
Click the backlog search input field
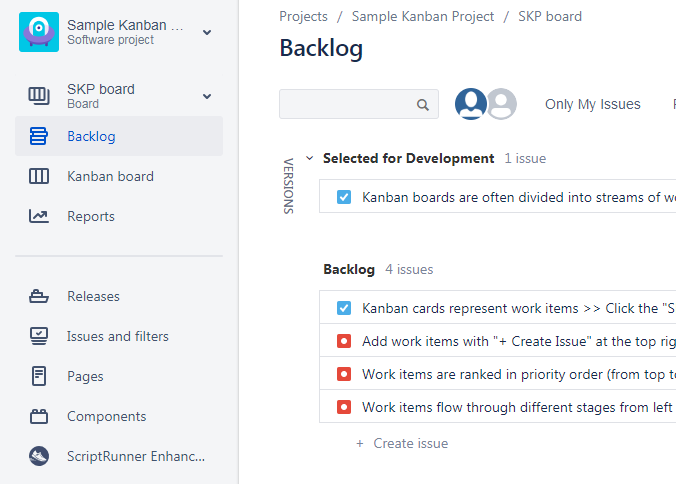[347, 104]
